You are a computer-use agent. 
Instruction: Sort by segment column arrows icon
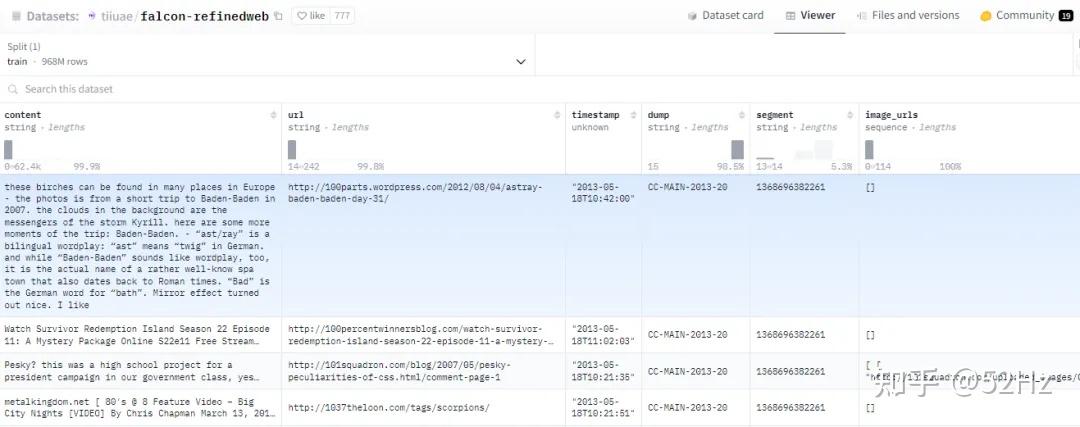click(x=852, y=115)
